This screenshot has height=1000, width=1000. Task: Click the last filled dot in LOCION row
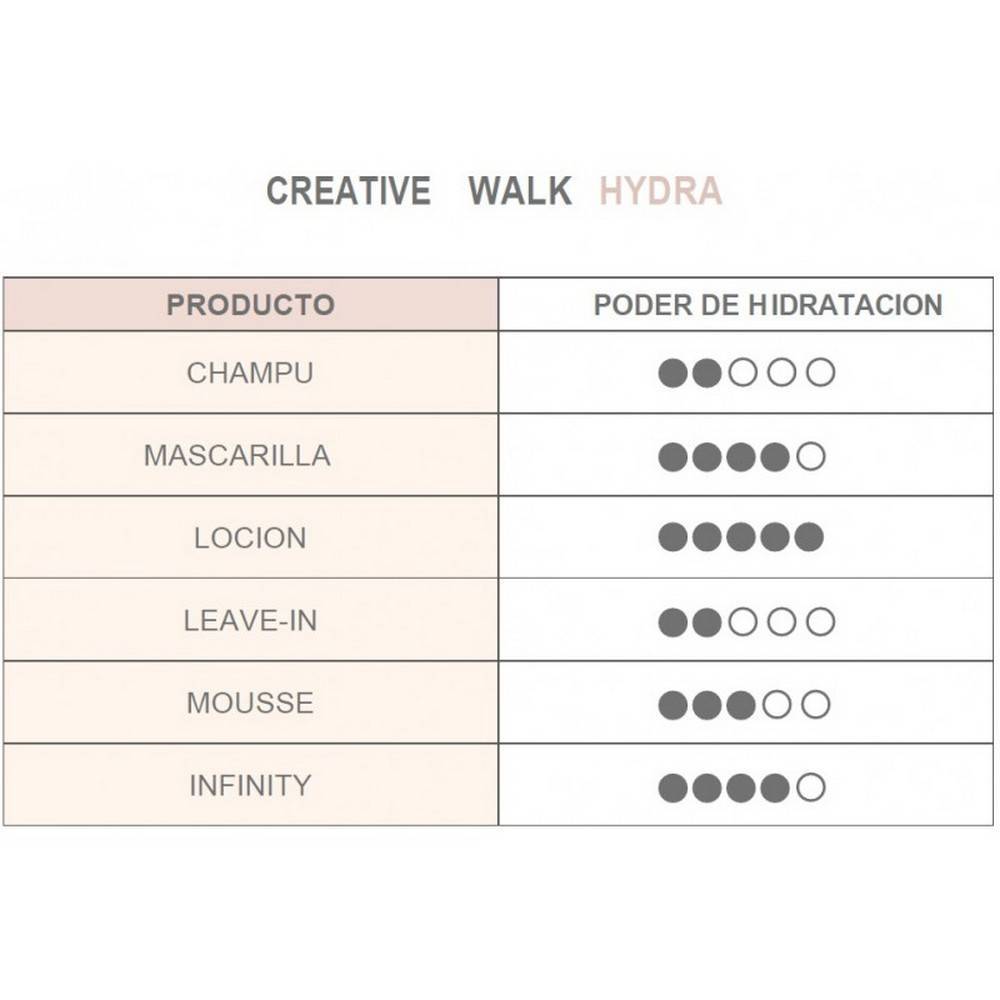(809, 538)
